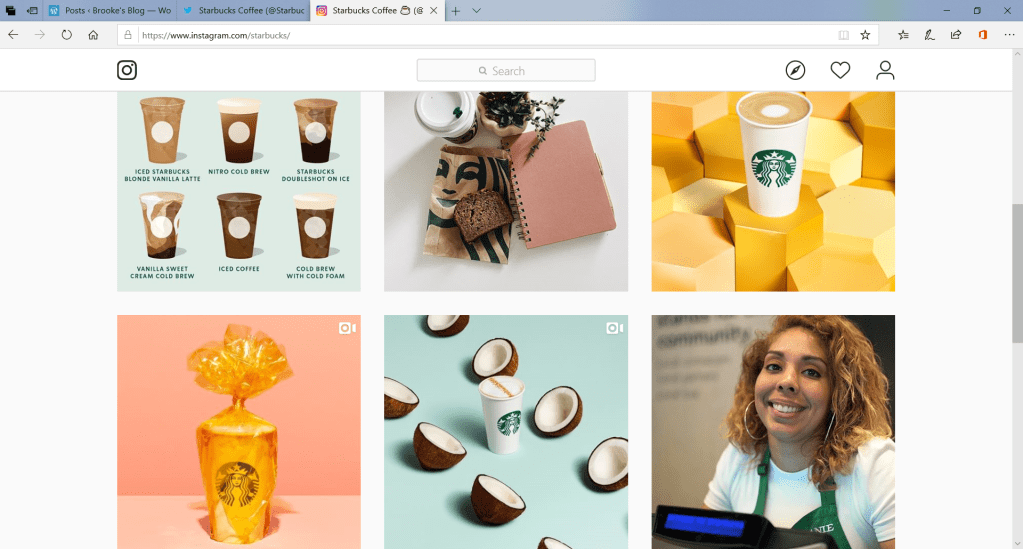This screenshot has height=549, width=1023.
Task: Open the Office extension icon
Action: pyautogui.click(x=983, y=34)
